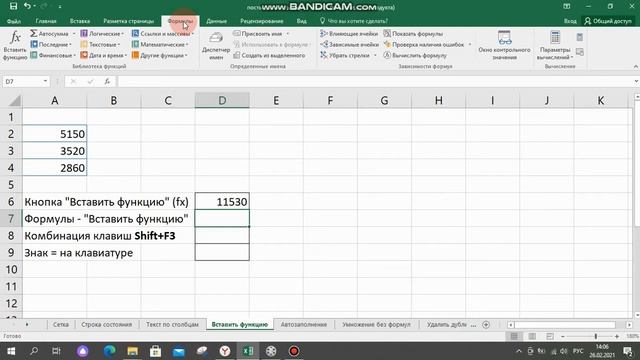Open the Строка состояния sheet tab

[107, 325]
